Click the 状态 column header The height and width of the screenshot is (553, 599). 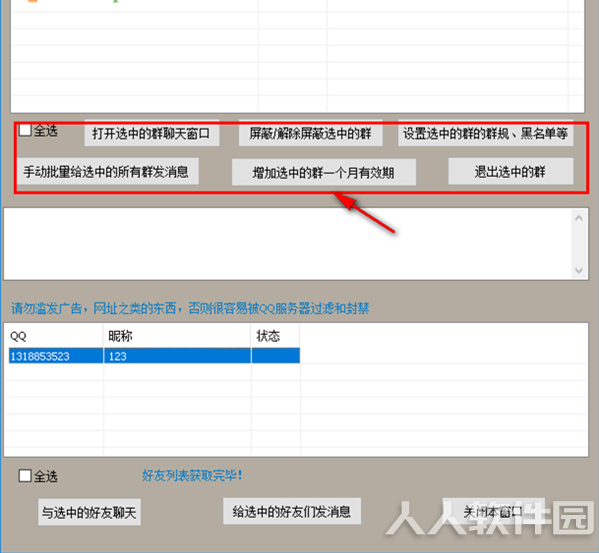(x=275, y=336)
